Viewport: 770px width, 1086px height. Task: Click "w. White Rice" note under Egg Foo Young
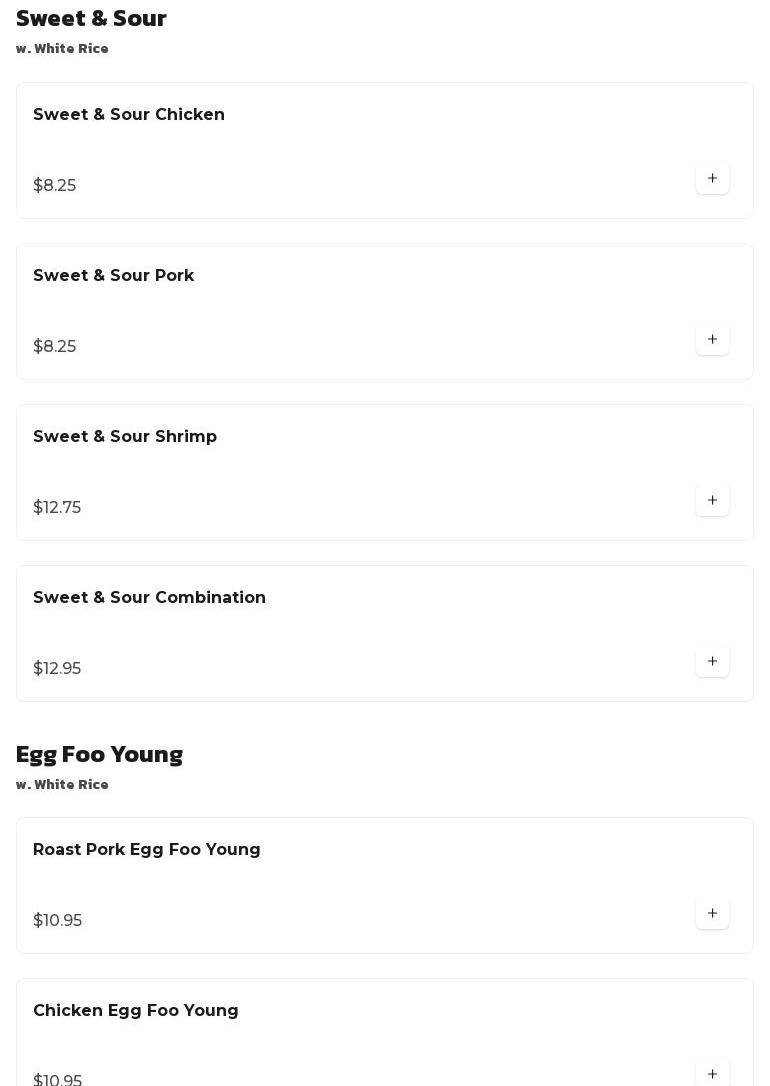pos(62,785)
